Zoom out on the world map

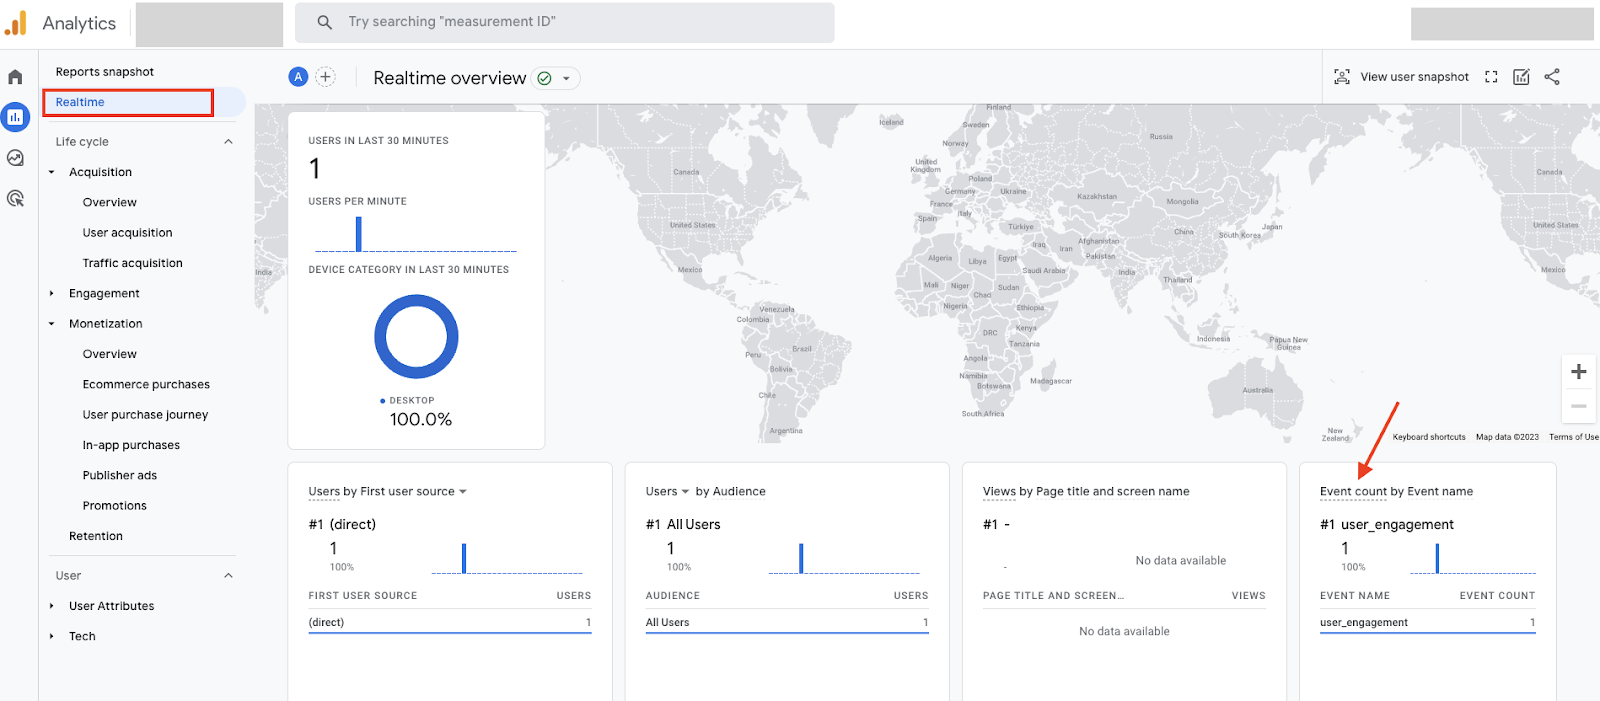[1579, 406]
